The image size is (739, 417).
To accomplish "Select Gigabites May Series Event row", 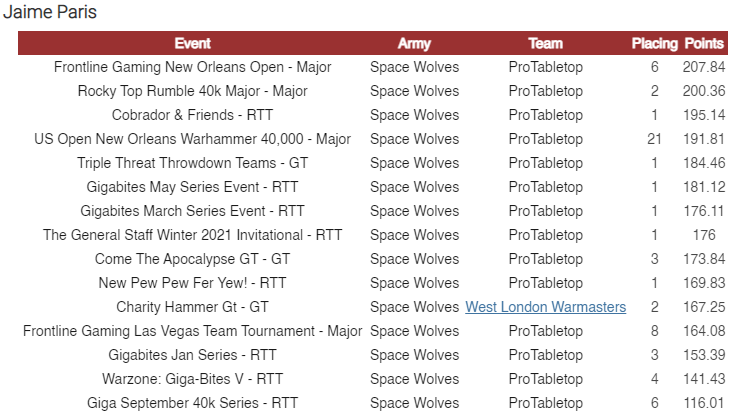I will [192, 187].
